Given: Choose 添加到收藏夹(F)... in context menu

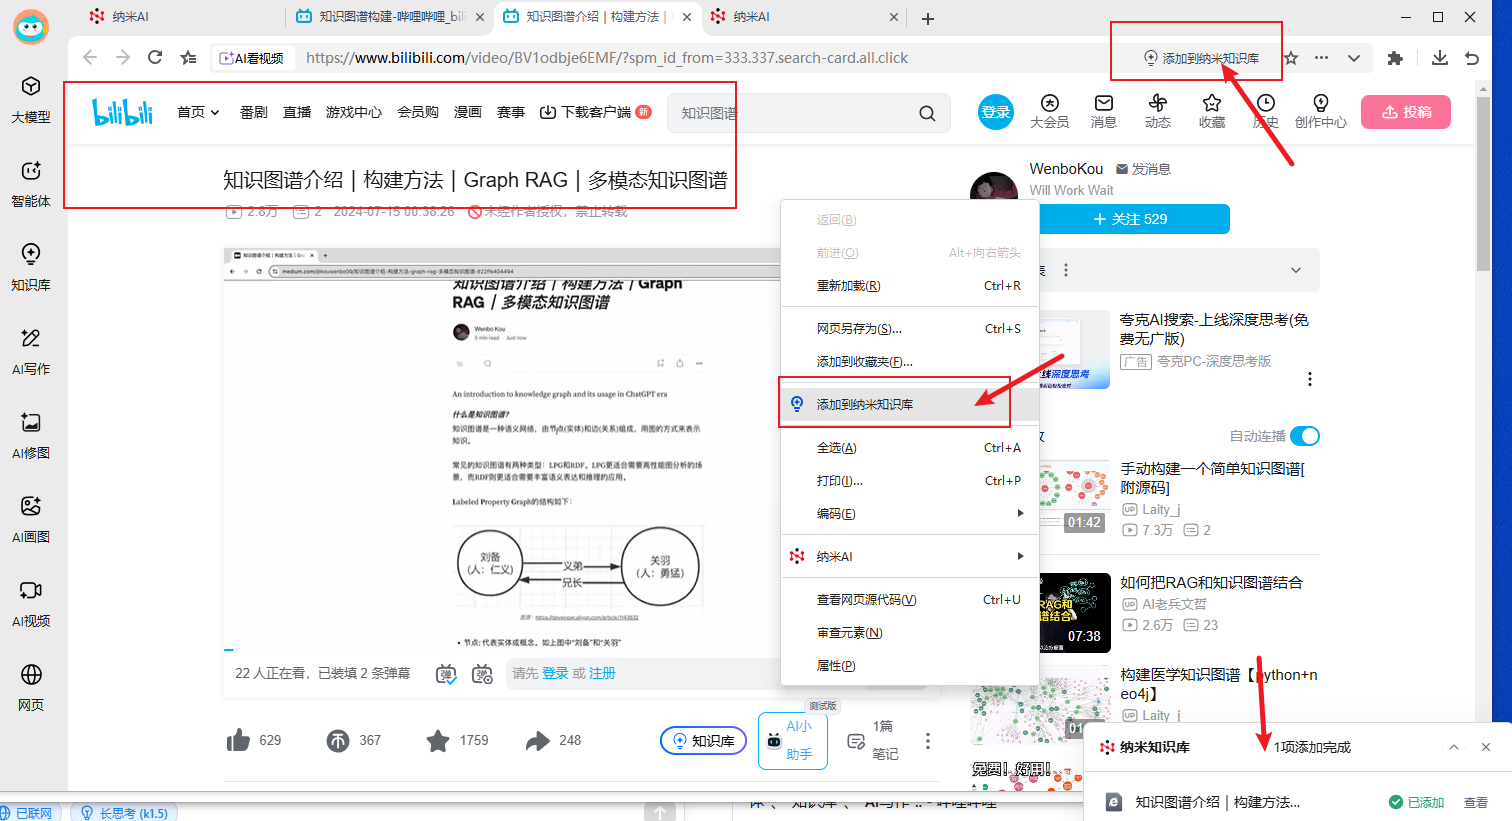Looking at the screenshot, I should click(x=910, y=362).
